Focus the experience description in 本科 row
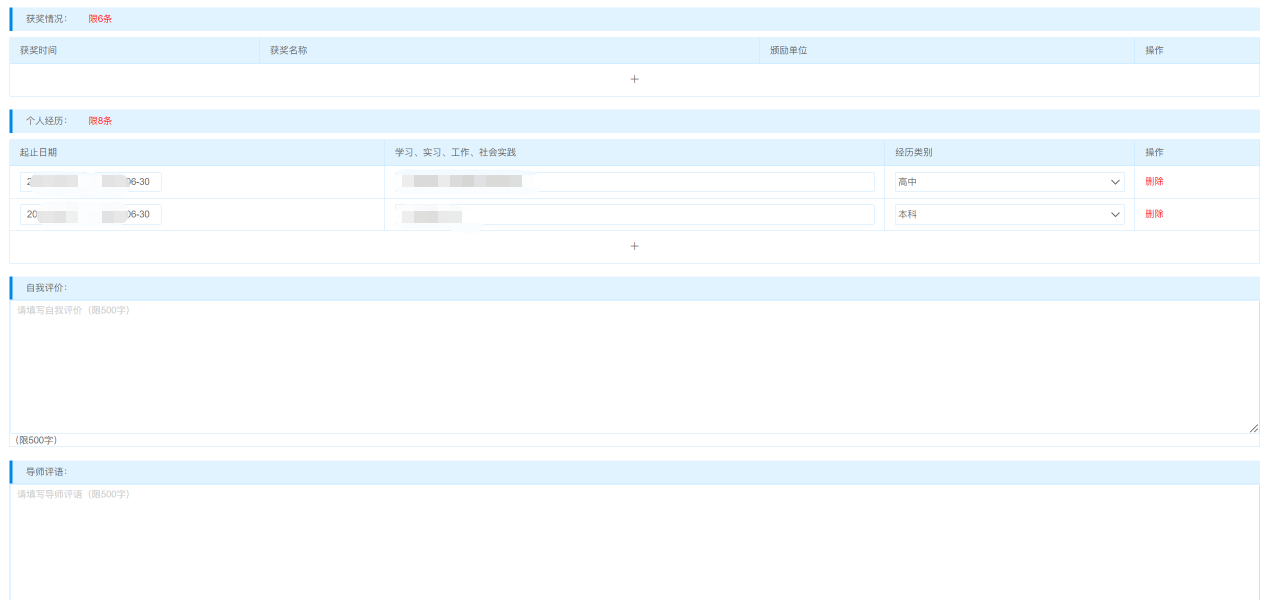Image resolution: width=1269 pixels, height=600 pixels. point(634,214)
